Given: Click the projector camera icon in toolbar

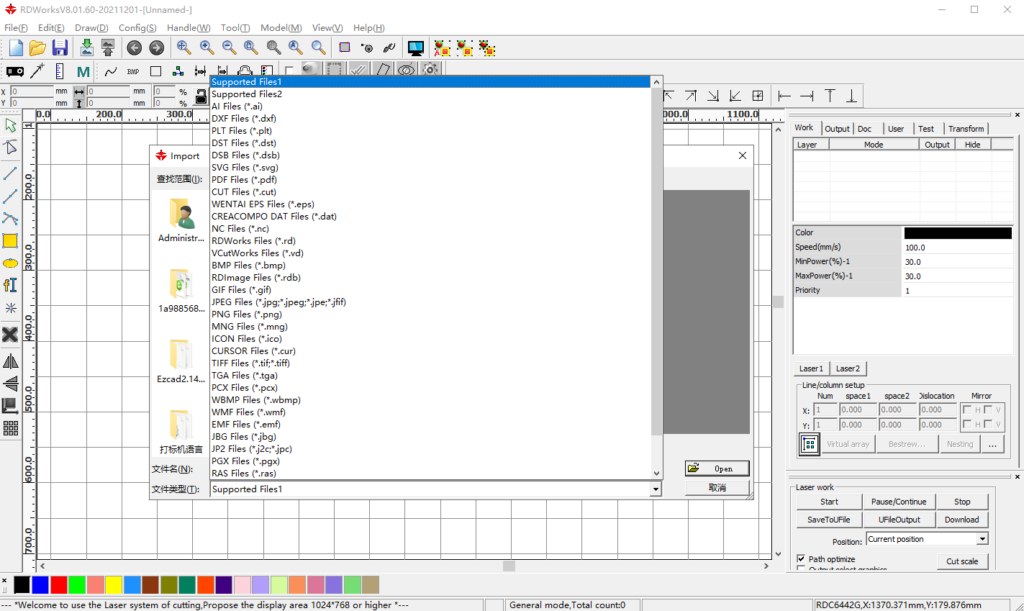Looking at the screenshot, I should [x=15, y=72].
